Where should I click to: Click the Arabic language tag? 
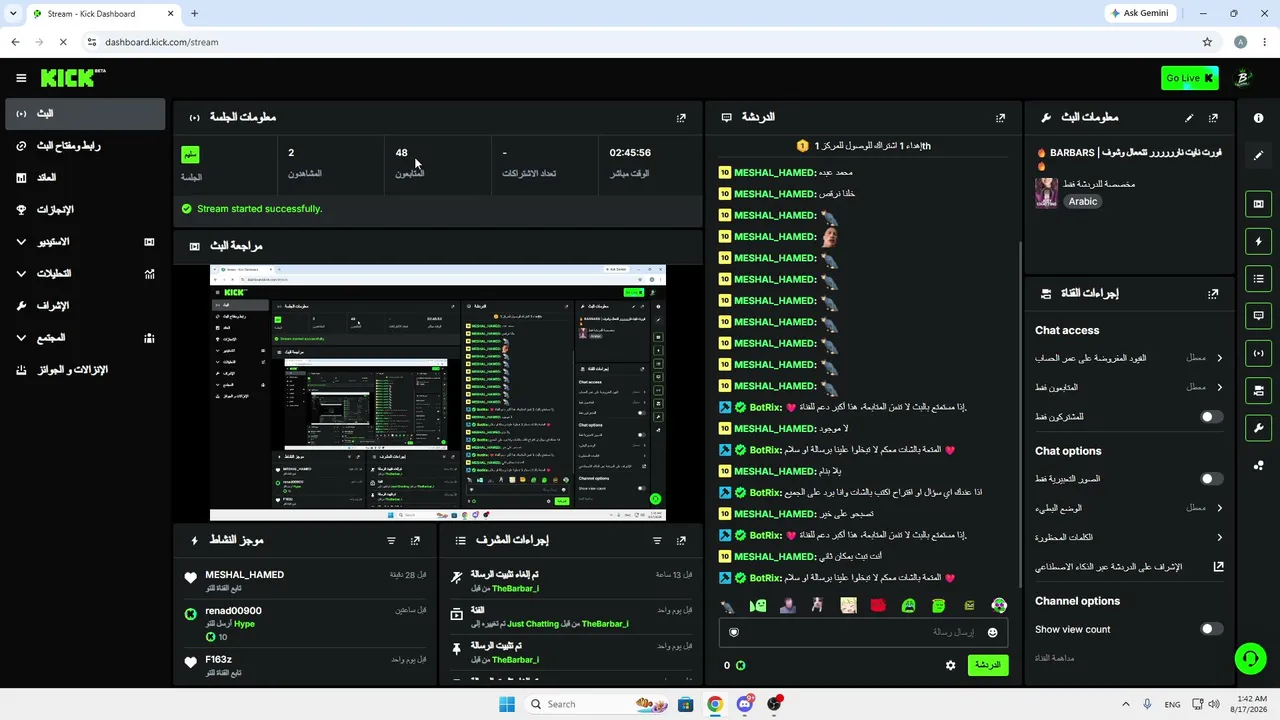[x=1083, y=201]
